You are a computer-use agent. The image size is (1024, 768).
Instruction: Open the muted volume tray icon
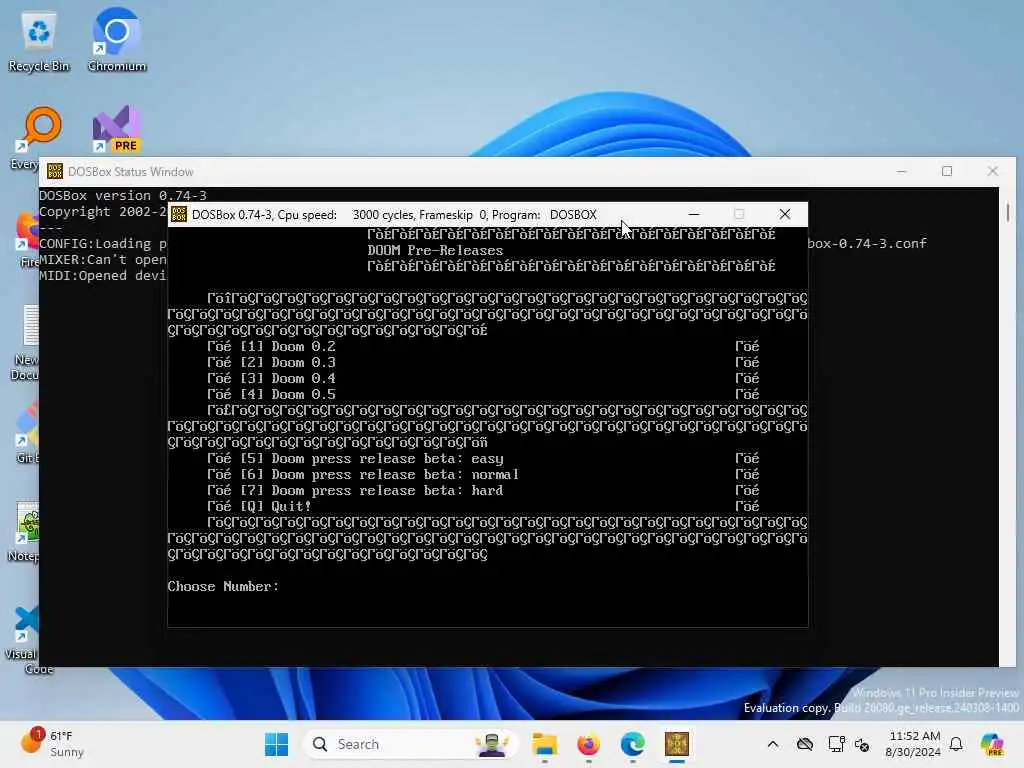click(x=861, y=744)
